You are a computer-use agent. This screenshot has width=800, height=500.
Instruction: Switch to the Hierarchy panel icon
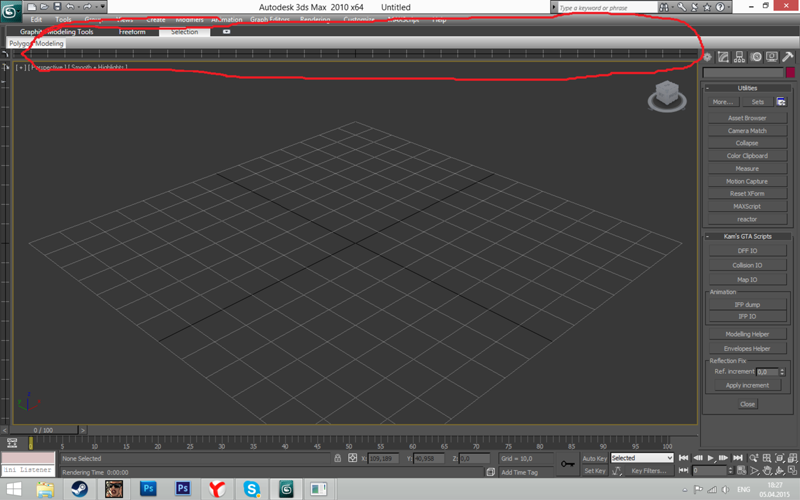[739, 57]
